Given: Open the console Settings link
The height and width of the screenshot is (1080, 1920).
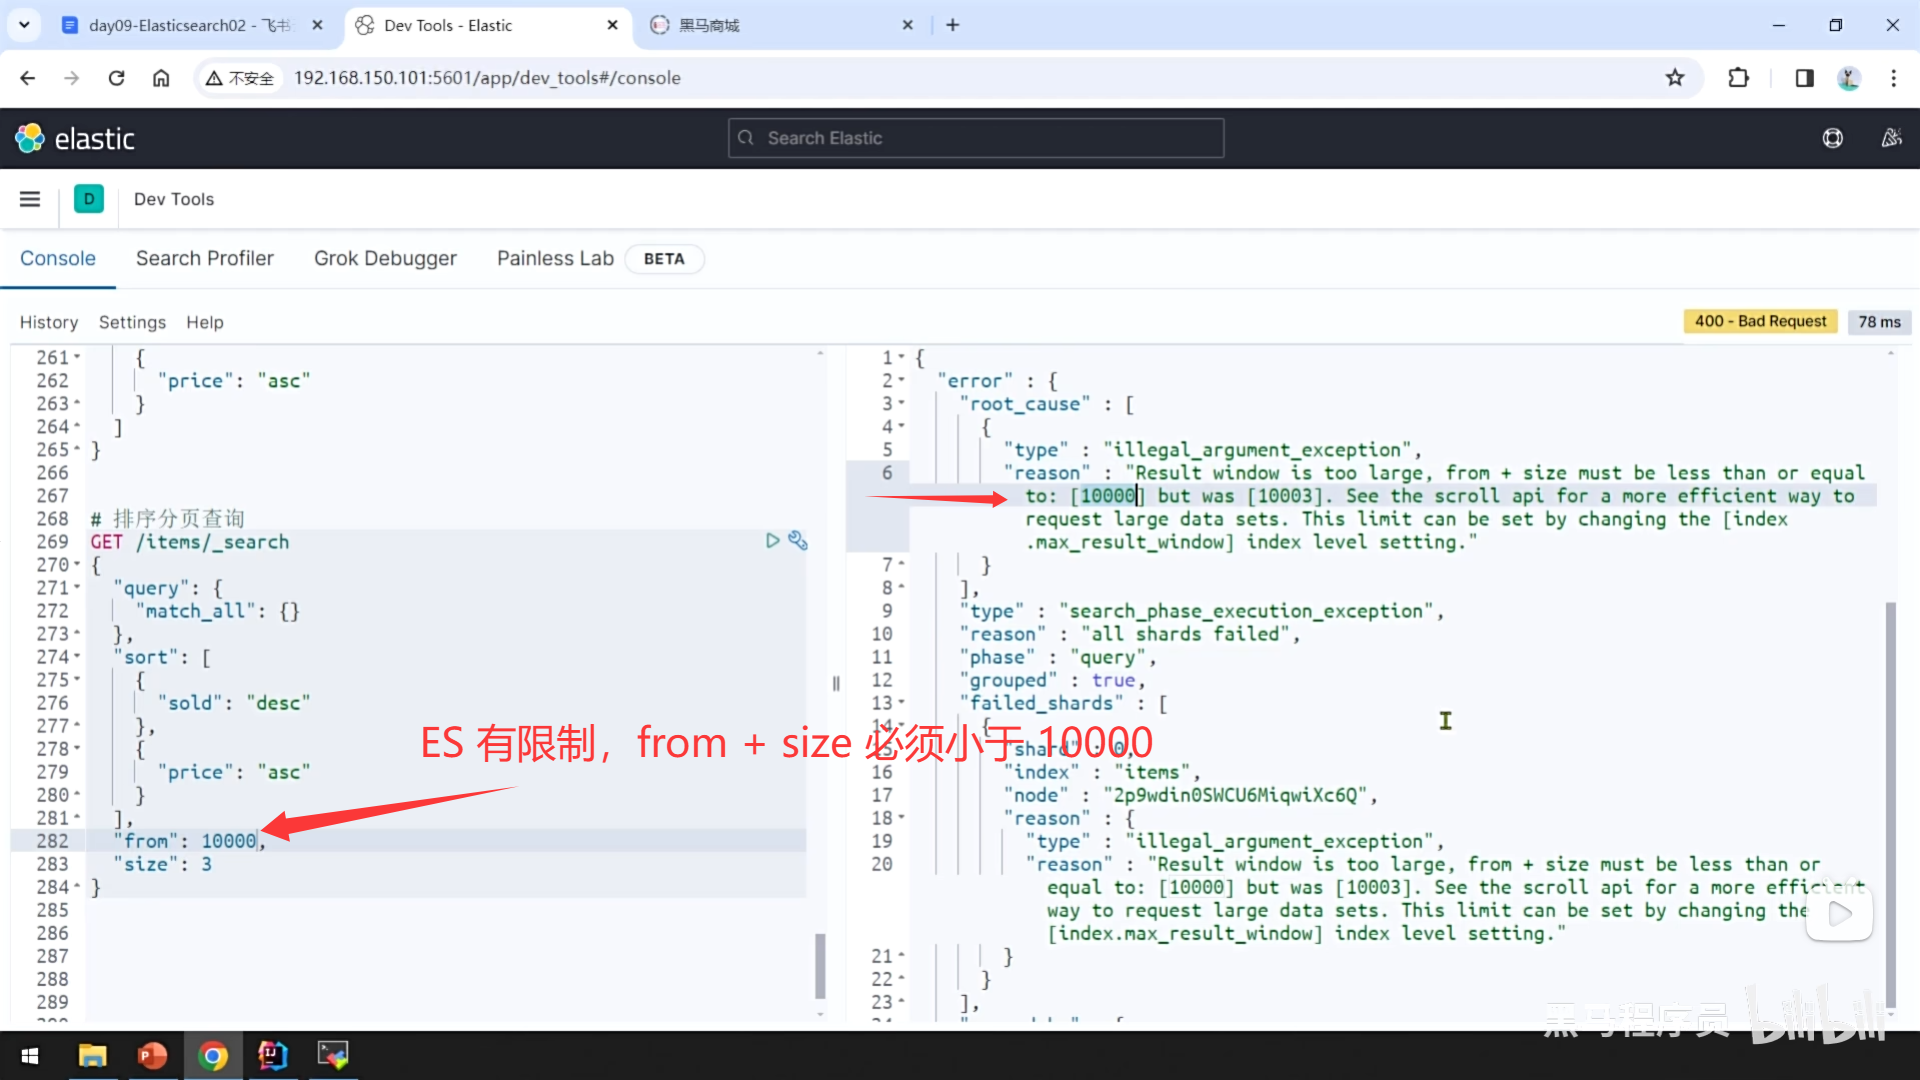Looking at the screenshot, I should coord(132,322).
